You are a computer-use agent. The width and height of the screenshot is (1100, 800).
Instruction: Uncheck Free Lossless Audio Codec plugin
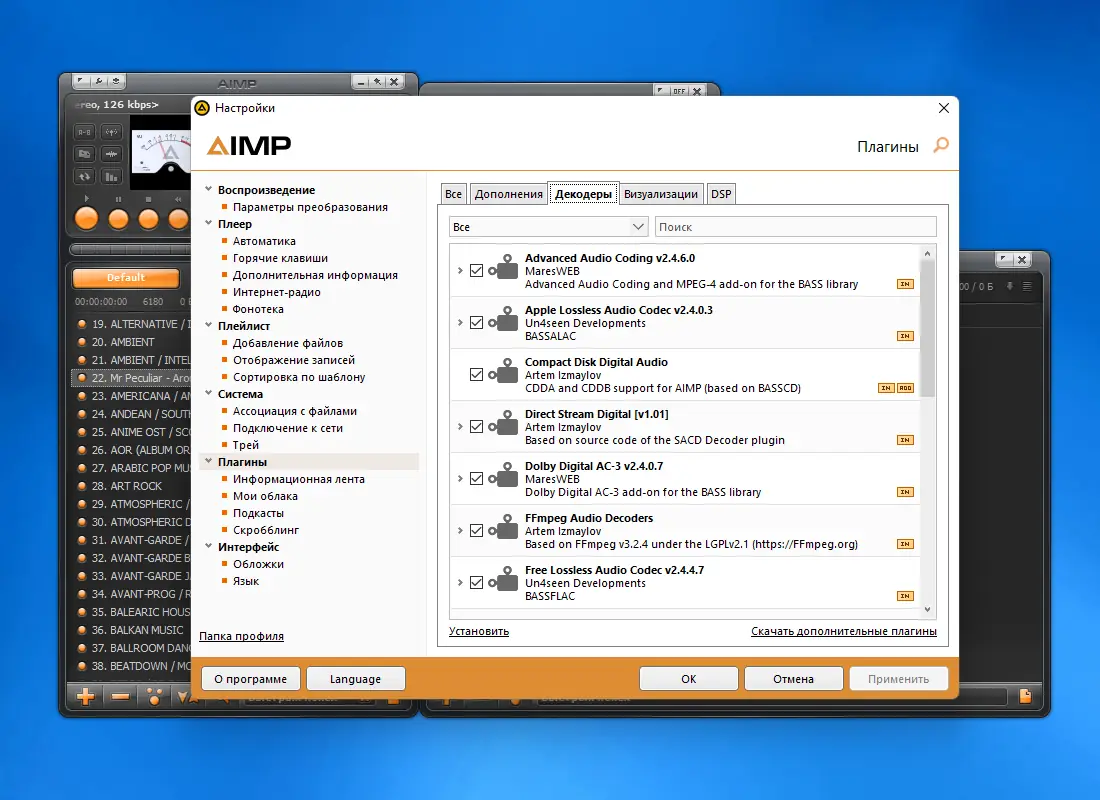tap(476, 582)
